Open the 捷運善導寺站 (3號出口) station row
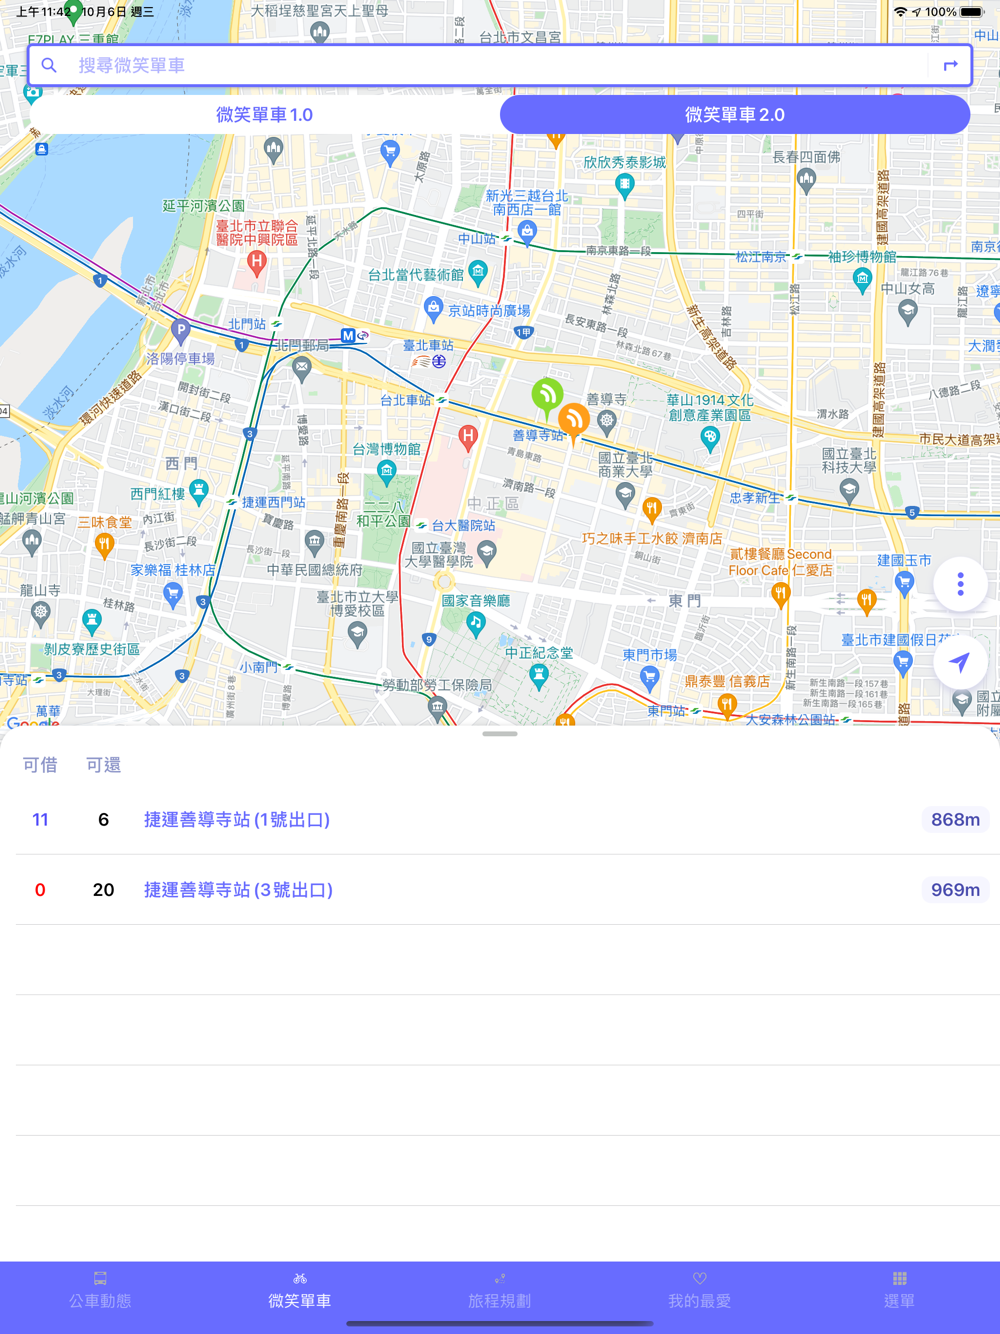1000x1334 pixels. pyautogui.click(x=500, y=890)
